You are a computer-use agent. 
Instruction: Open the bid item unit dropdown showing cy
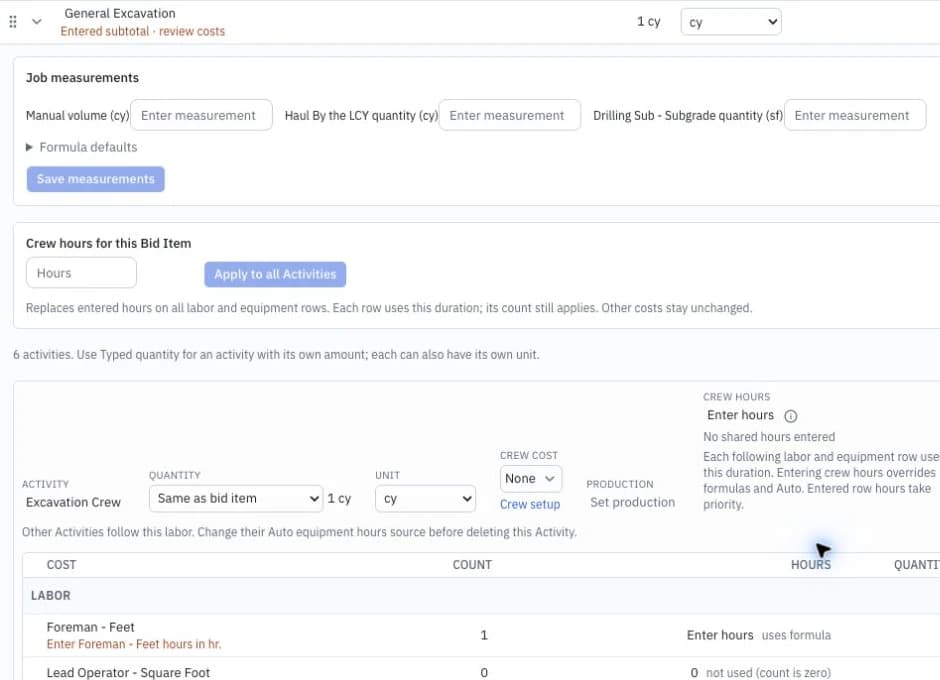tap(731, 22)
